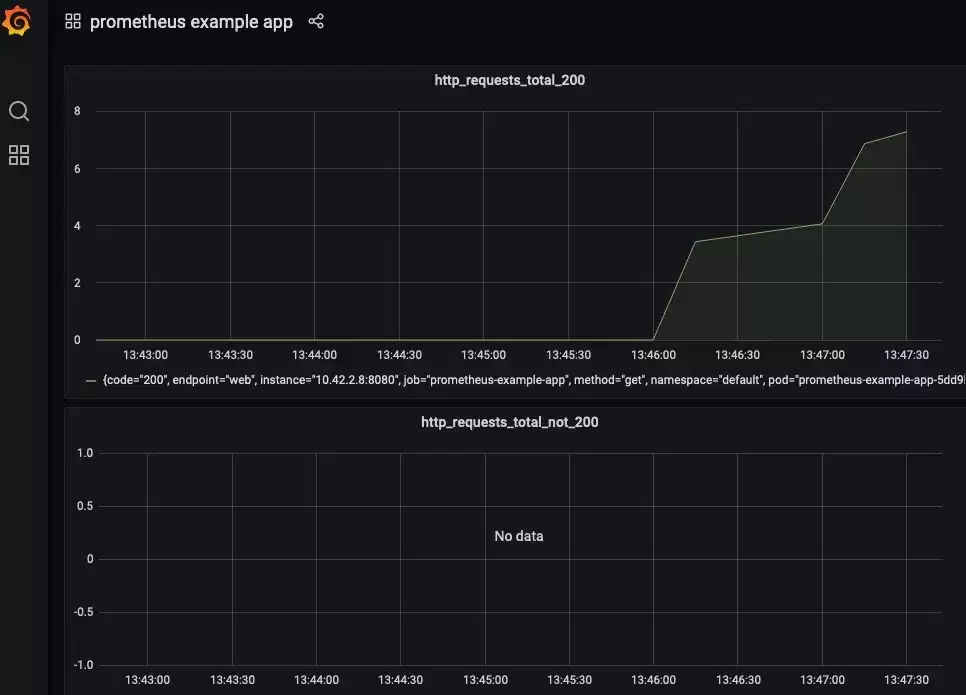Click the y-axis value 1.0 on the bottom chart

tap(85, 453)
